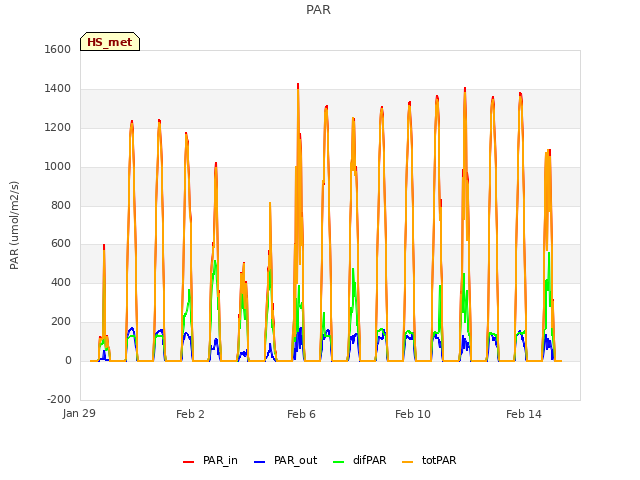Screen dimensions: 640x480
Task: Click the 600 y-axis tick label
Action: point(61,244)
